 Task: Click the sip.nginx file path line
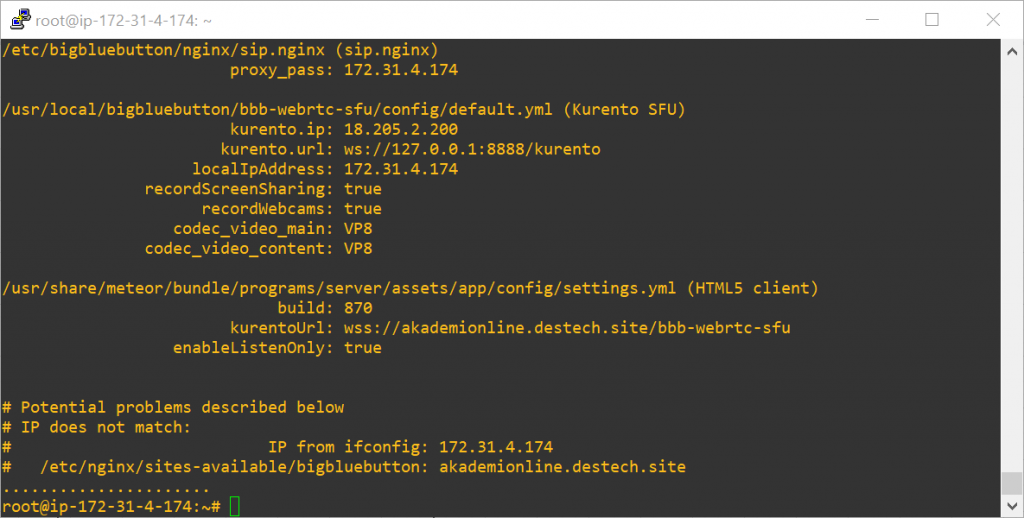pos(220,50)
